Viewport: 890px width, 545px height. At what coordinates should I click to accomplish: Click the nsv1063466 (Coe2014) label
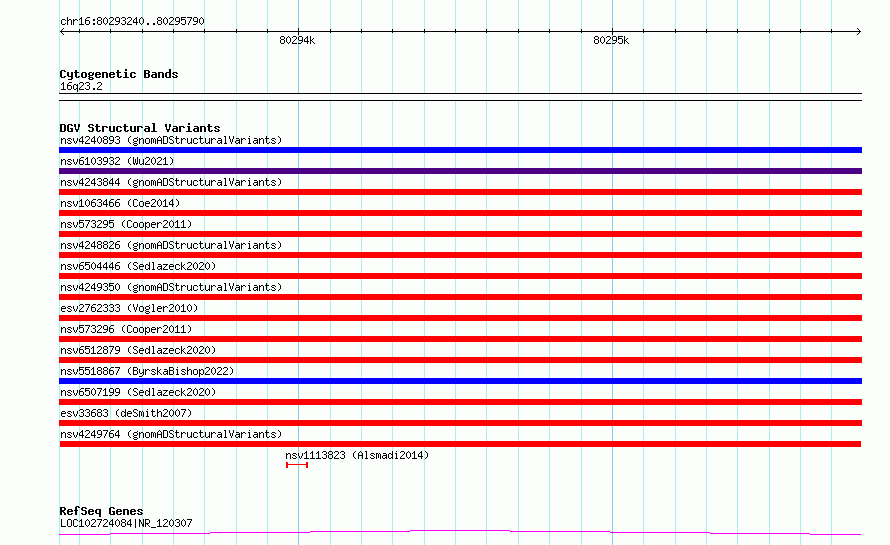(x=120, y=203)
